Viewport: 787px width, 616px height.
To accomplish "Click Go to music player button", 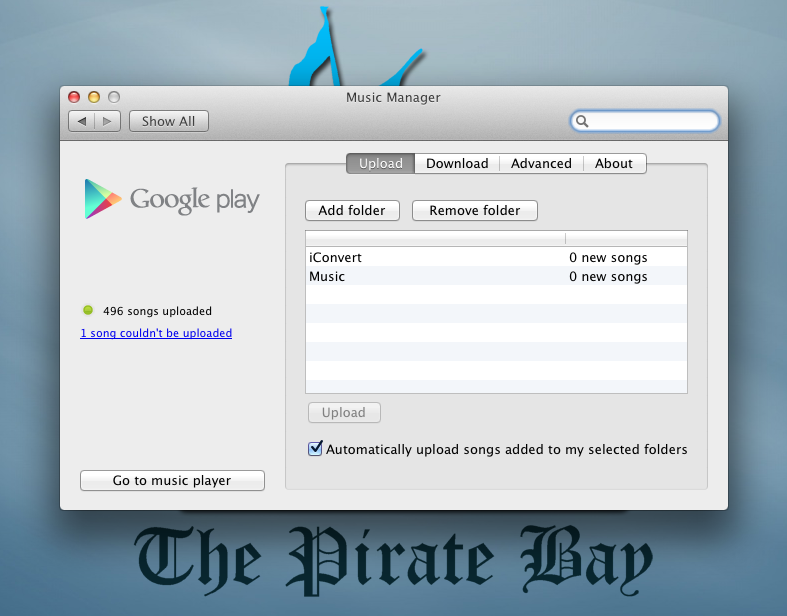I will click(172, 480).
